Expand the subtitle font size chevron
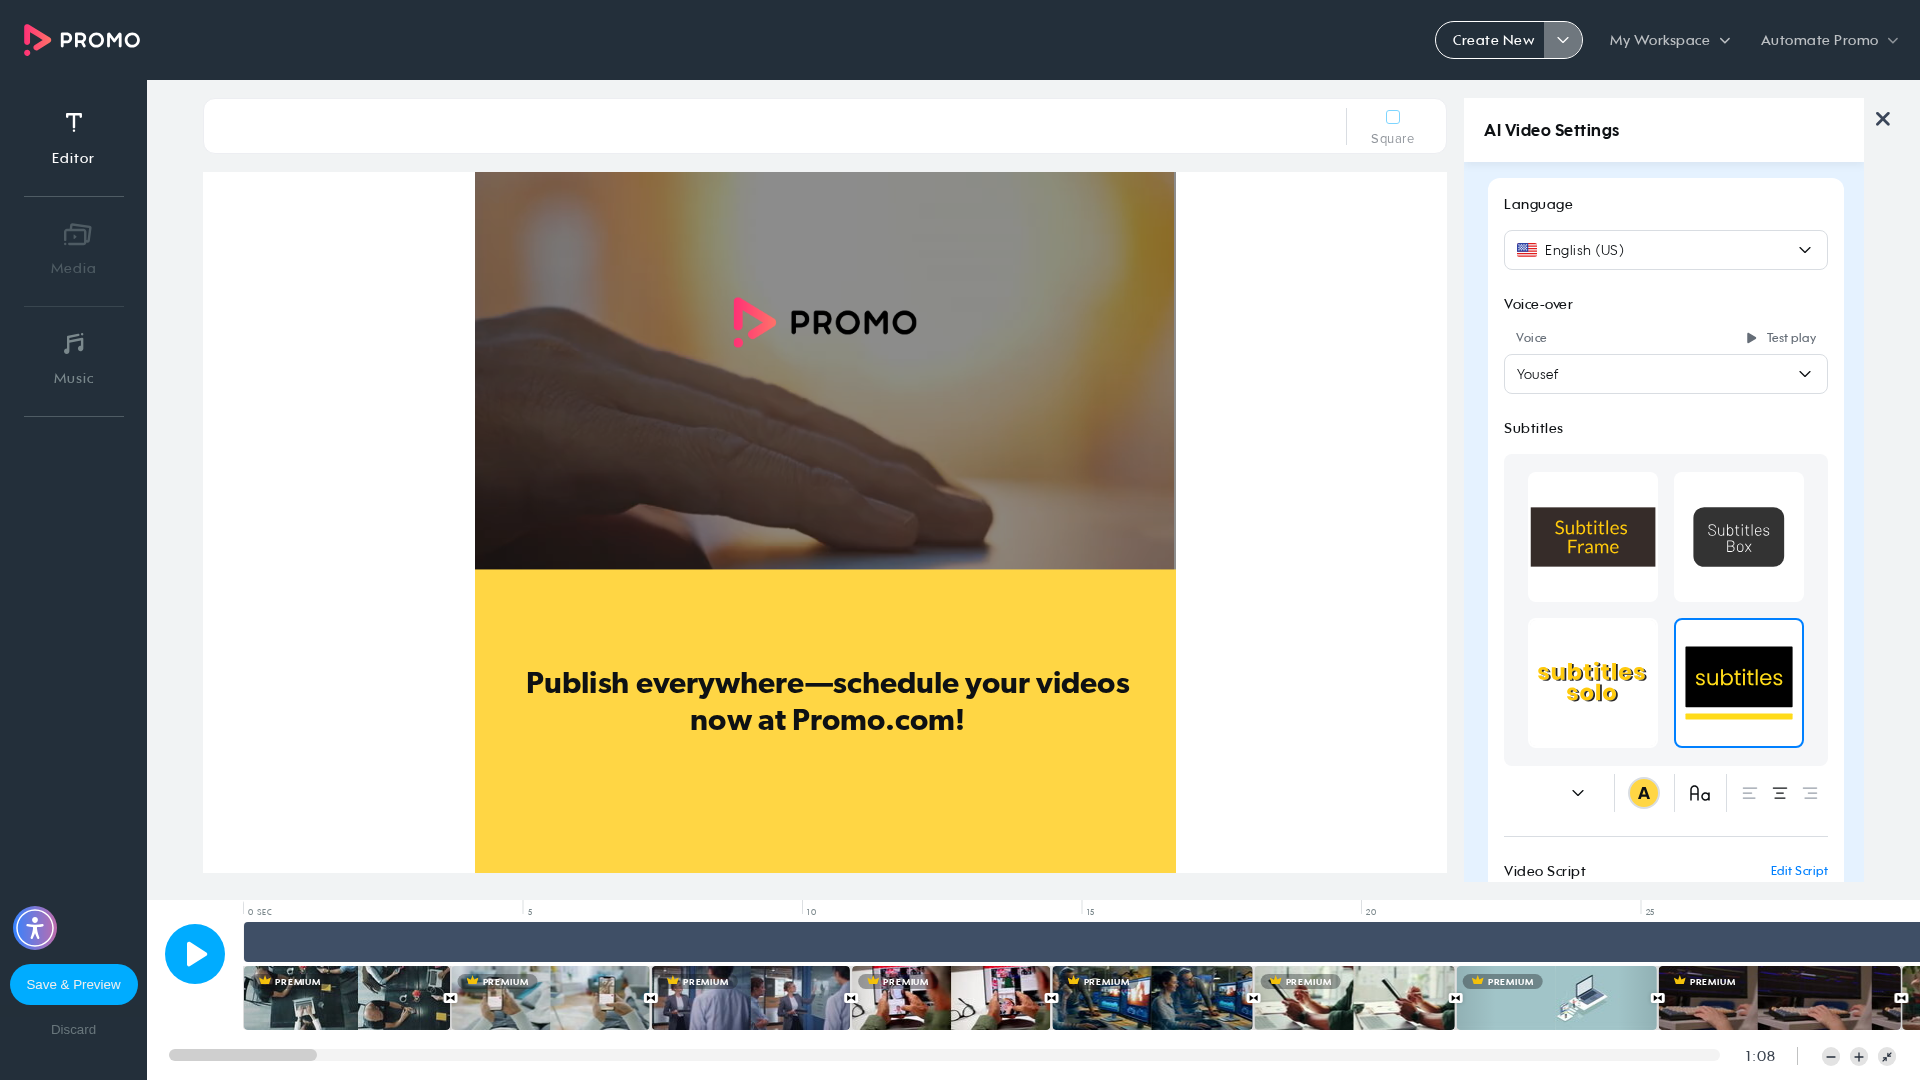The width and height of the screenshot is (1920, 1080). coord(1578,793)
